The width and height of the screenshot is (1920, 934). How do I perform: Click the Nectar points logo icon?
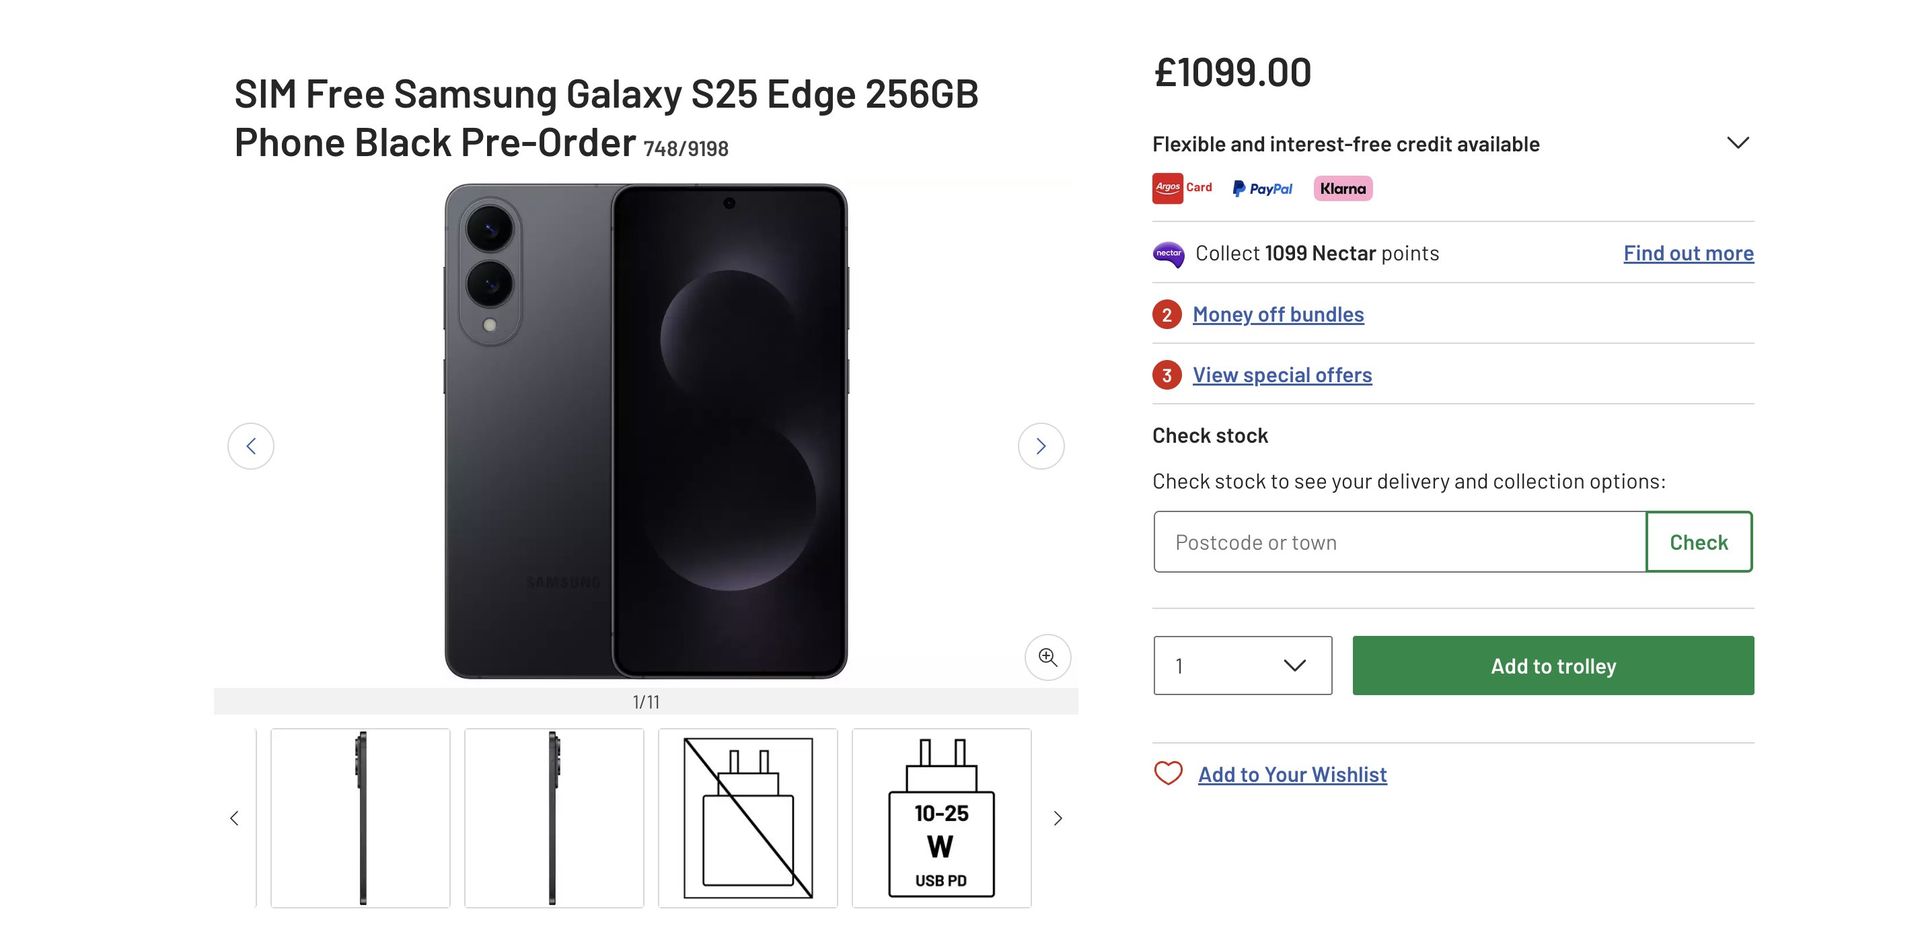pos(1168,254)
